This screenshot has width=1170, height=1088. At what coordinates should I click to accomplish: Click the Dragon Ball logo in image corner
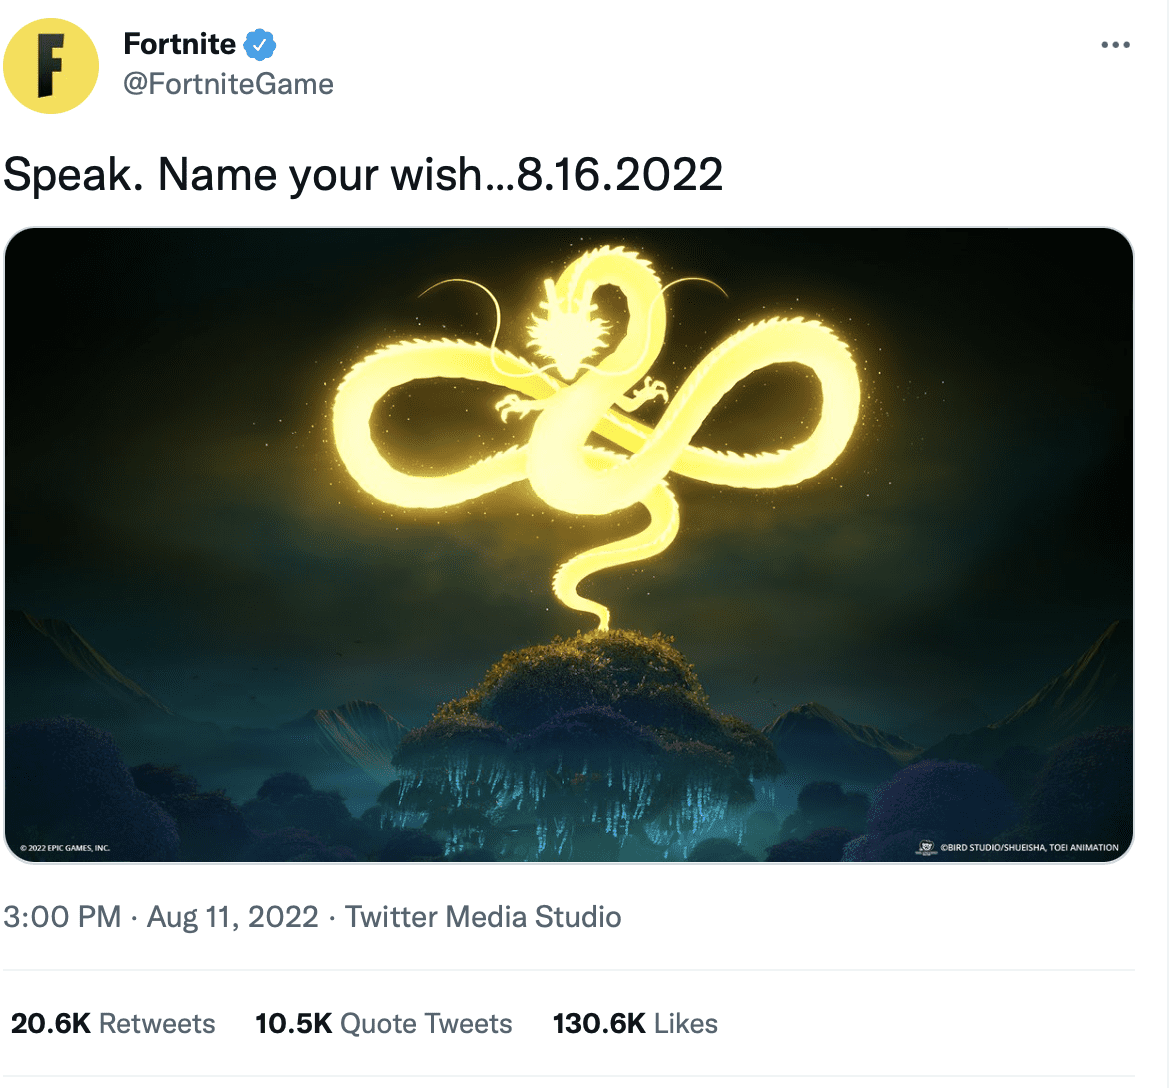tap(926, 847)
